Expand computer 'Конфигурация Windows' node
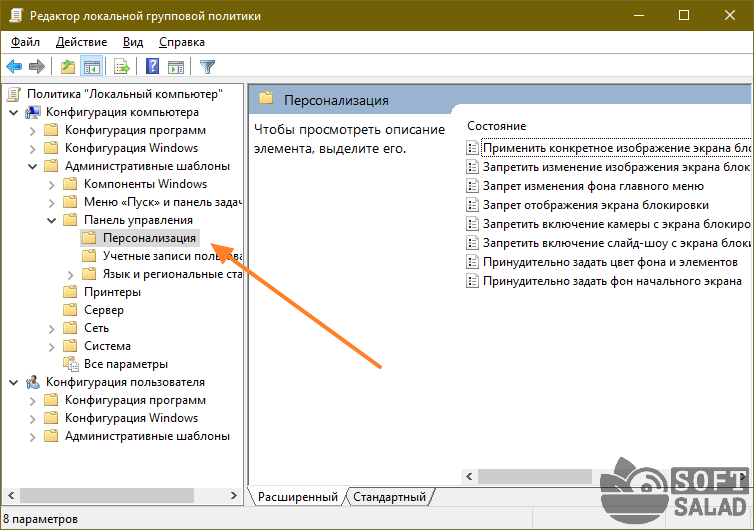754x530 pixels. [33, 149]
